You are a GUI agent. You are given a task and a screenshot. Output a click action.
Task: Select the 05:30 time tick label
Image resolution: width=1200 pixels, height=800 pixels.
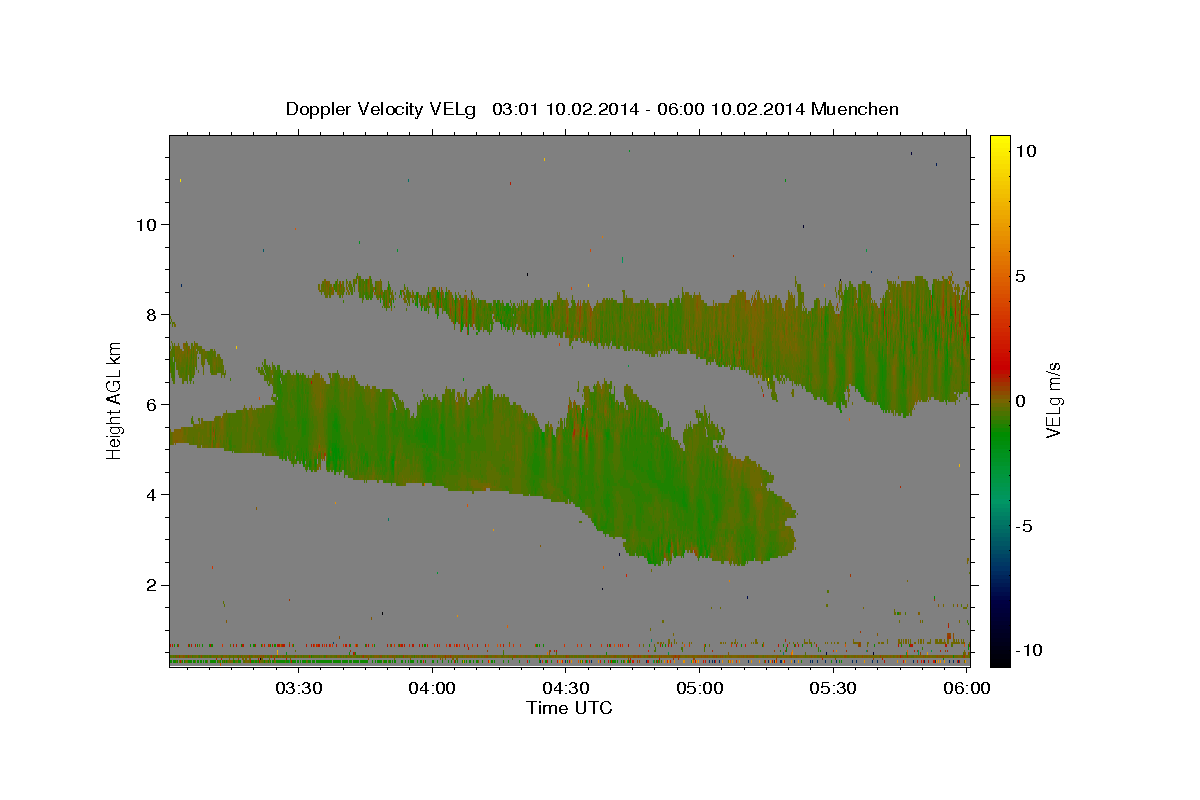click(832, 688)
